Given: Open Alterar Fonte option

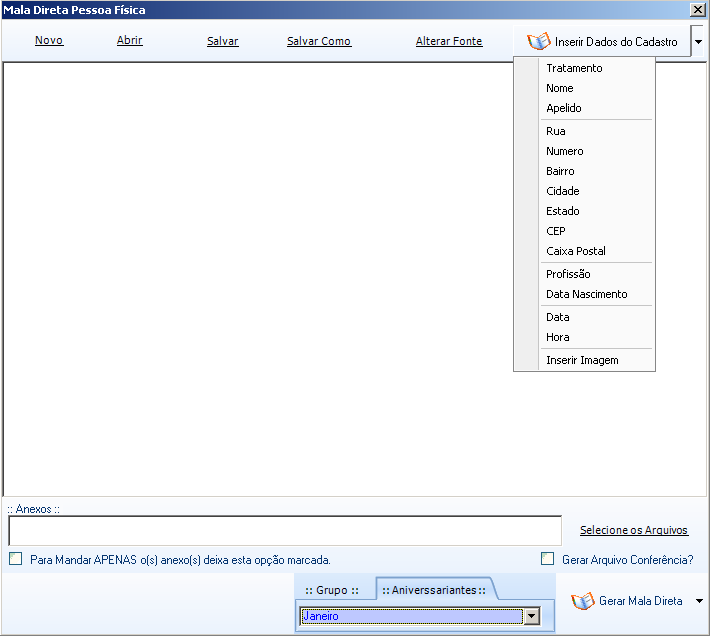Looking at the screenshot, I should (449, 42).
